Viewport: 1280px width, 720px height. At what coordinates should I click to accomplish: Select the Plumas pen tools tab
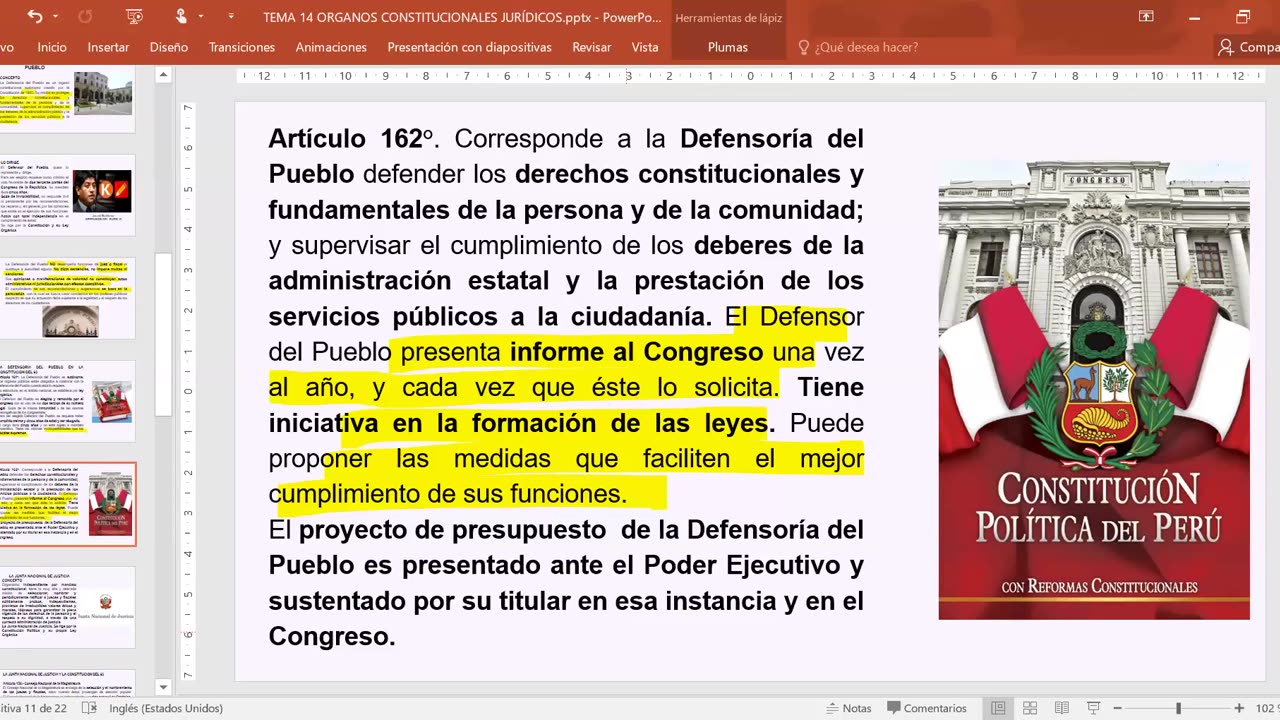[x=727, y=47]
